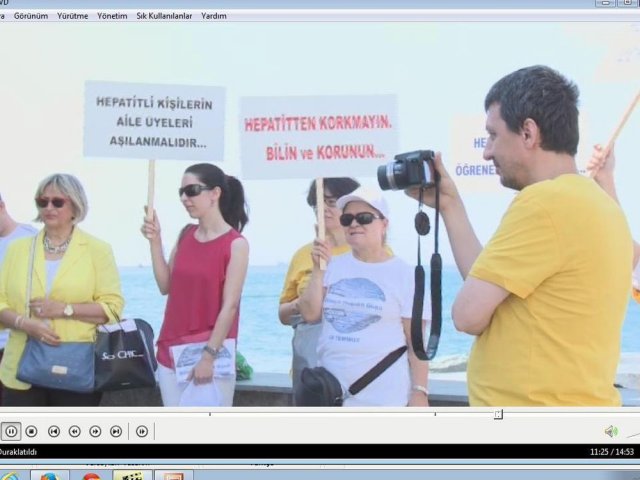Click the media player taskbar icon

coord(131,475)
